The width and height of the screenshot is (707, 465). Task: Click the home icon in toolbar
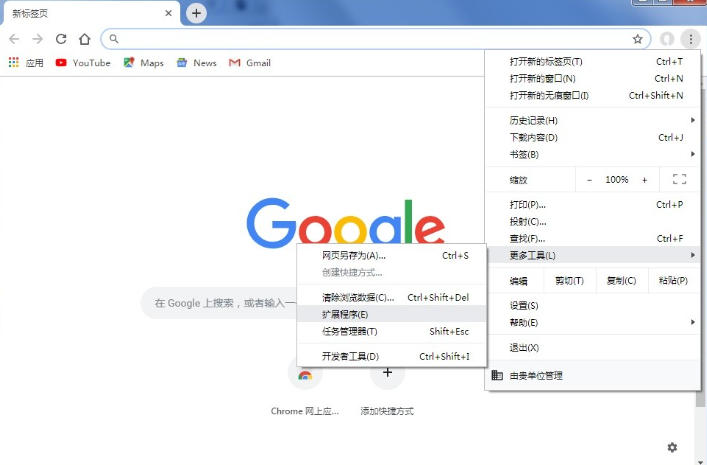pos(85,39)
